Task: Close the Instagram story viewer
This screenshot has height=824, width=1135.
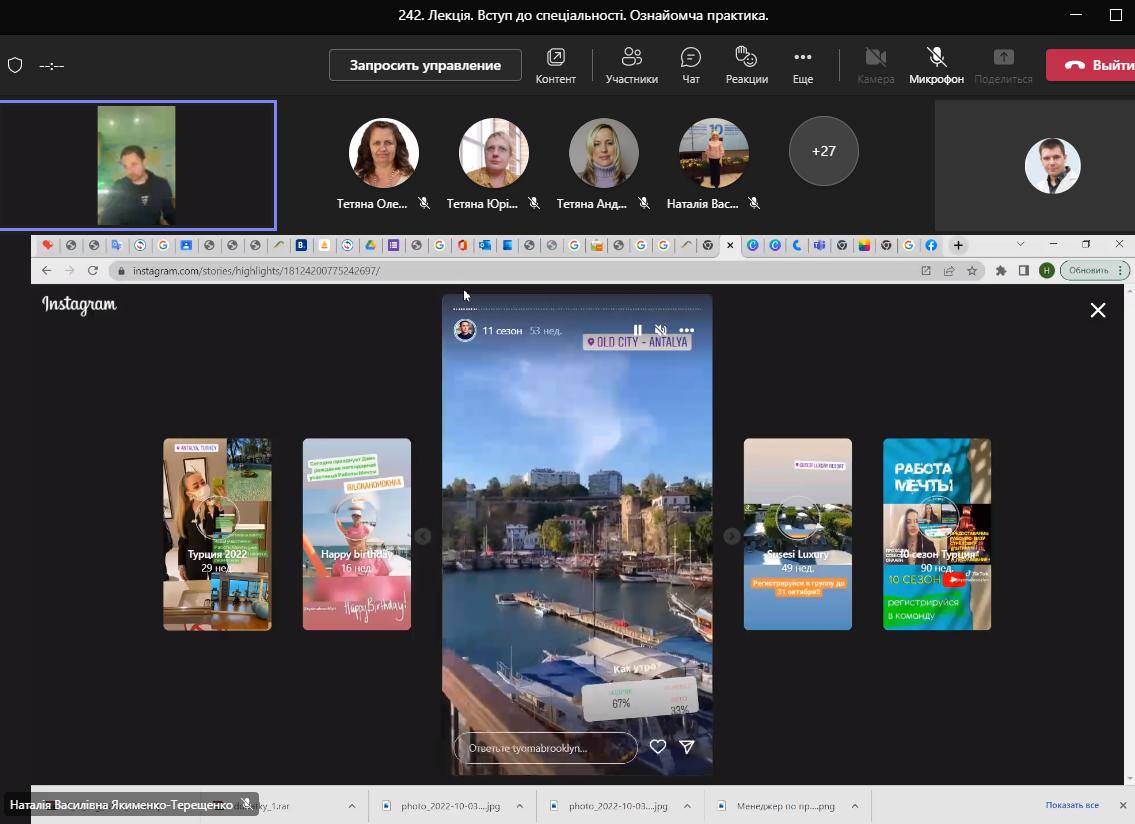Action: click(x=1097, y=310)
